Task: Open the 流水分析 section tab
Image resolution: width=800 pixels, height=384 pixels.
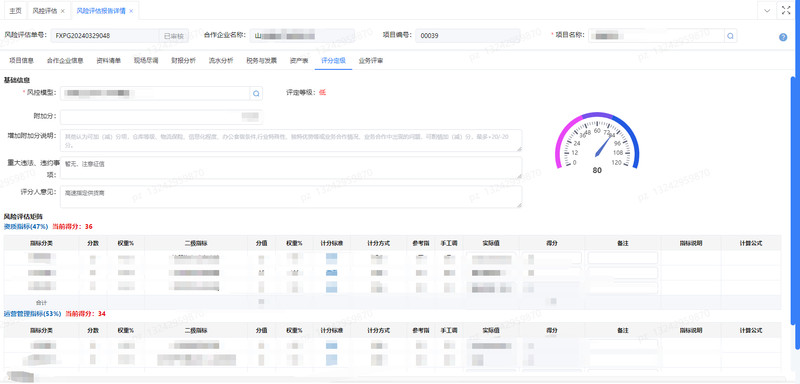Action: coord(221,60)
